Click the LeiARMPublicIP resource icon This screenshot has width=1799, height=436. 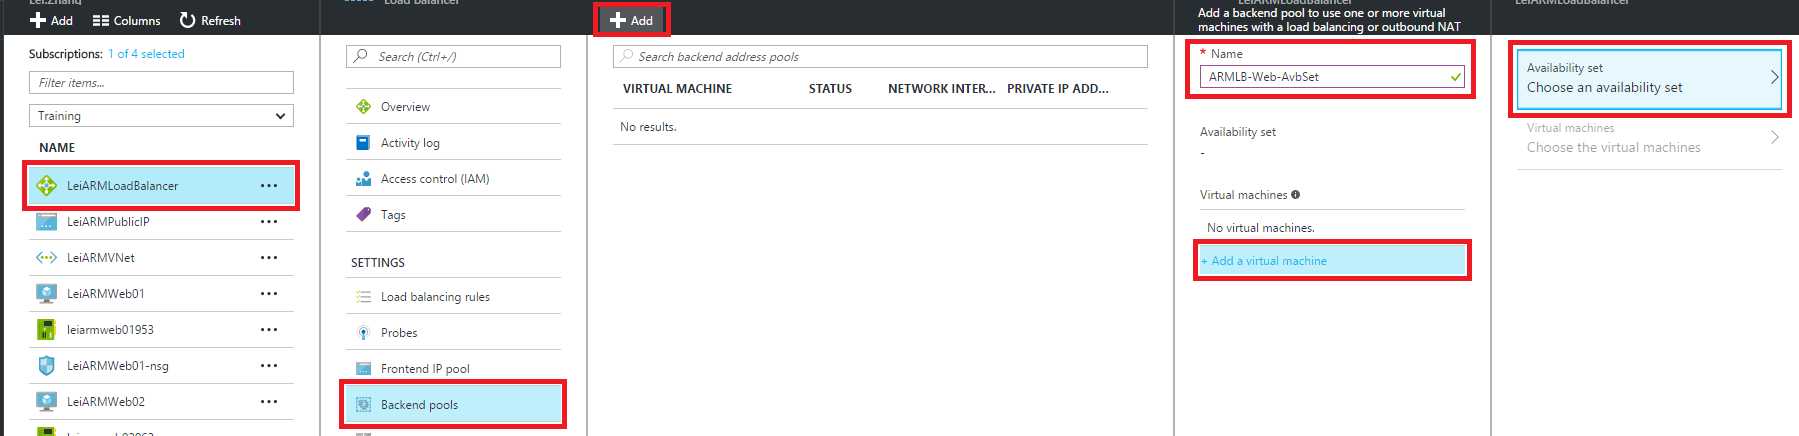46,222
